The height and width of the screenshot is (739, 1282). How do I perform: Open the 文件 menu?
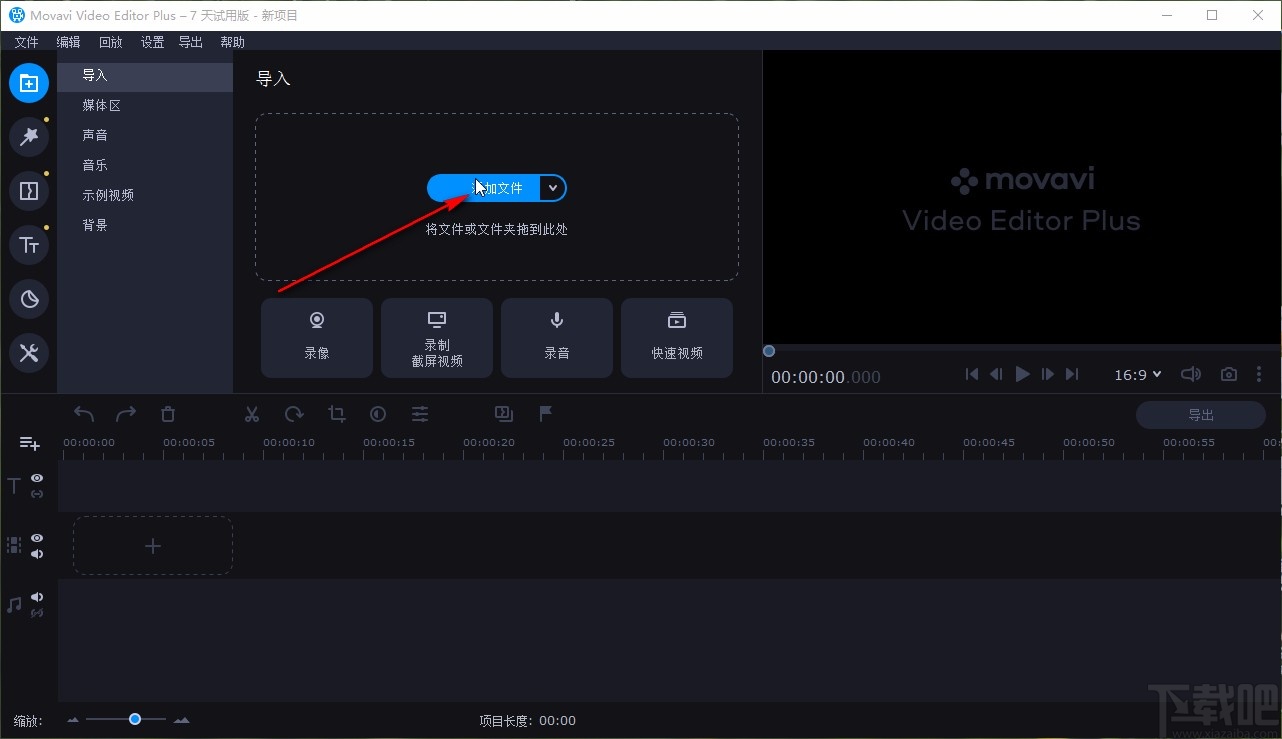26,42
